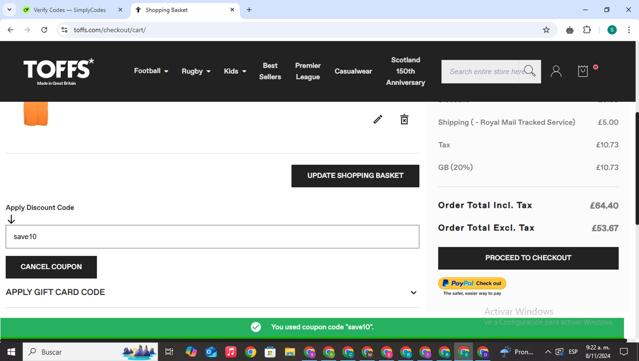Open the account user icon
639x361 pixels.
556,71
